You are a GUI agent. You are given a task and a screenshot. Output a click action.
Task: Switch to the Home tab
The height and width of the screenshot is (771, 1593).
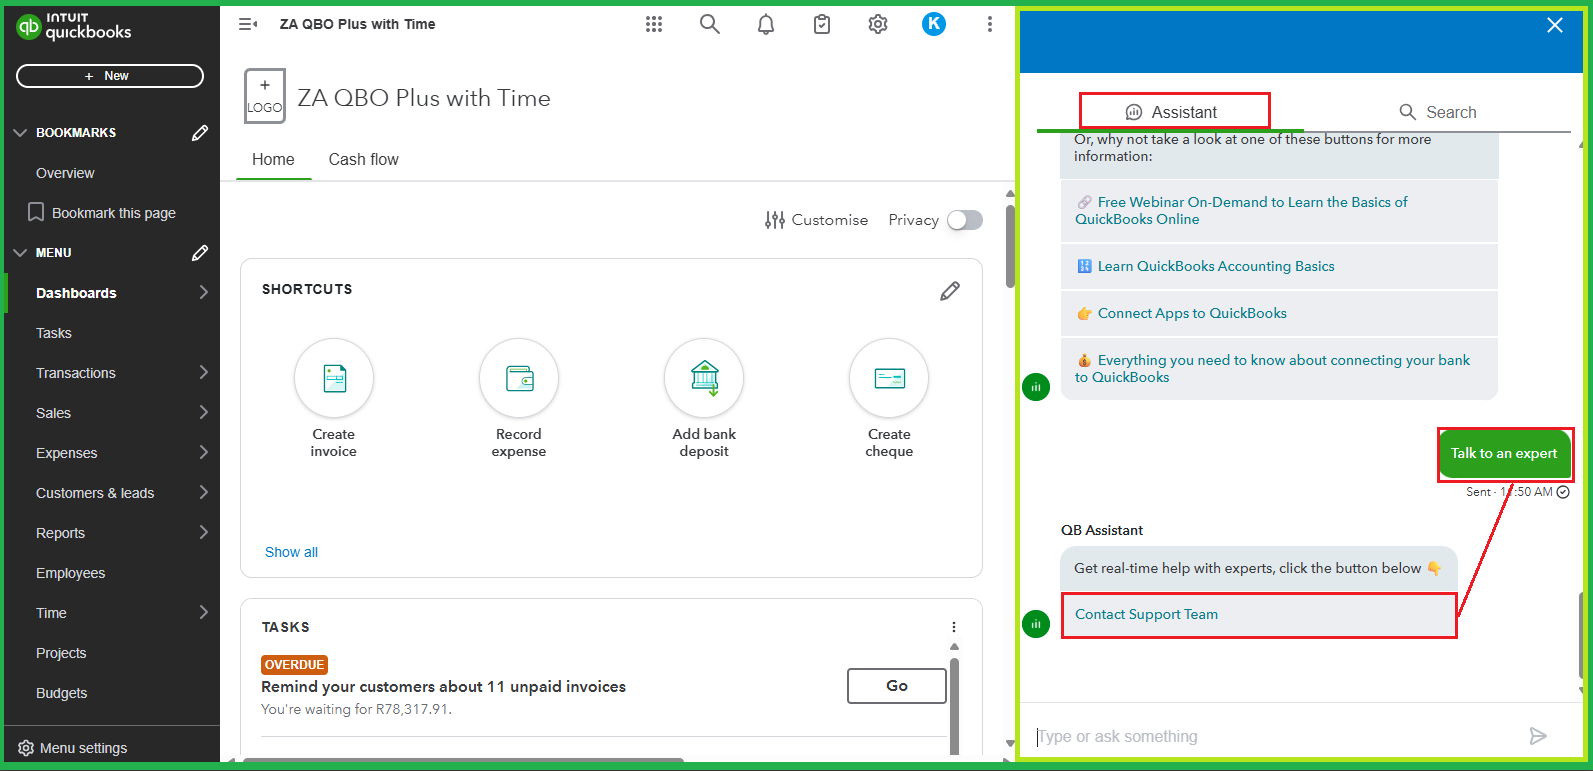click(x=273, y=159)
